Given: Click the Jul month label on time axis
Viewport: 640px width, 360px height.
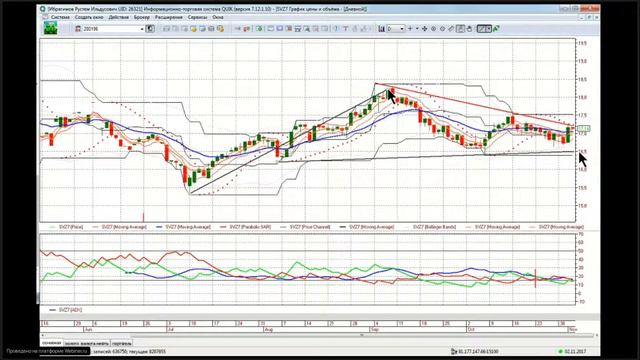Looking at the screenshot, I should [170, 329].
